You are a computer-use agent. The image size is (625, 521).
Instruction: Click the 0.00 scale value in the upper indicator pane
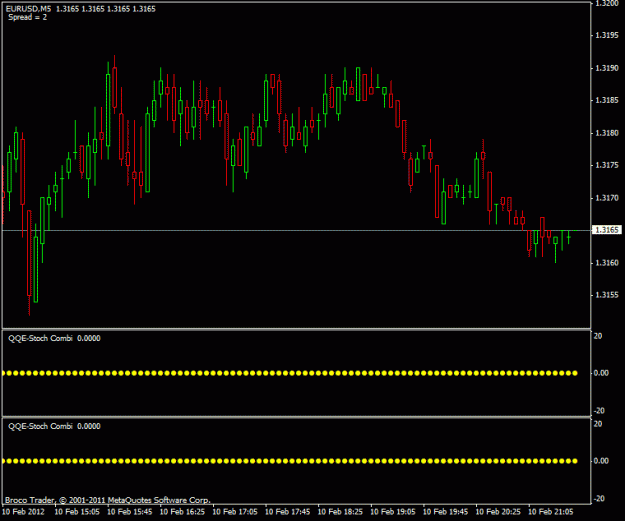[x=601, y=373]
